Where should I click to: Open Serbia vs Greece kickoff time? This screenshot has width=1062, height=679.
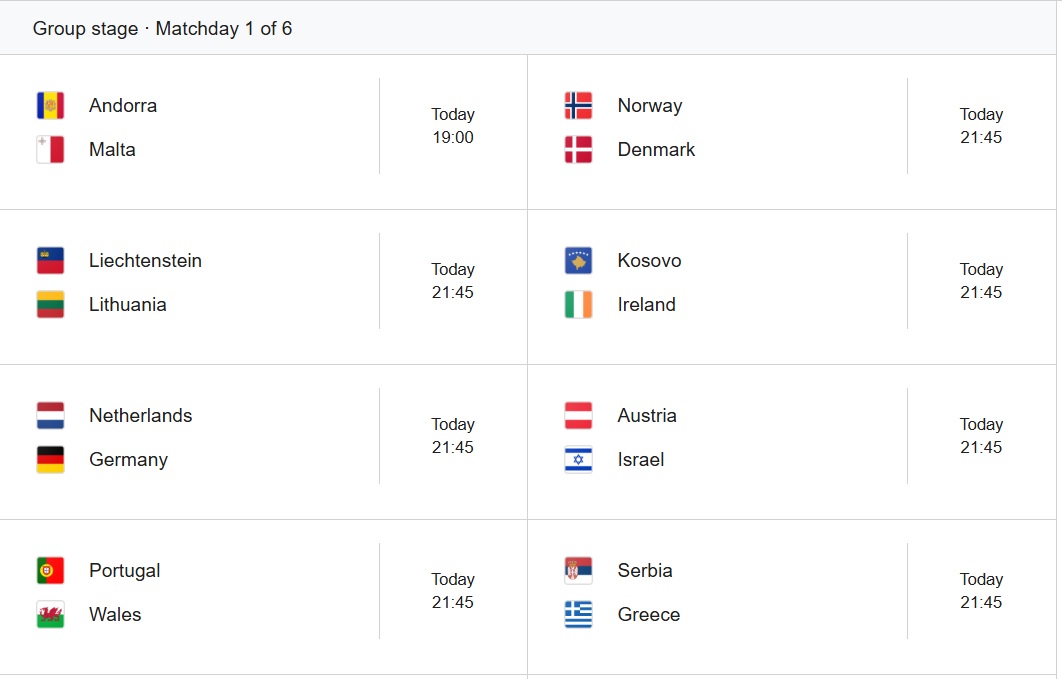(981, 591)
